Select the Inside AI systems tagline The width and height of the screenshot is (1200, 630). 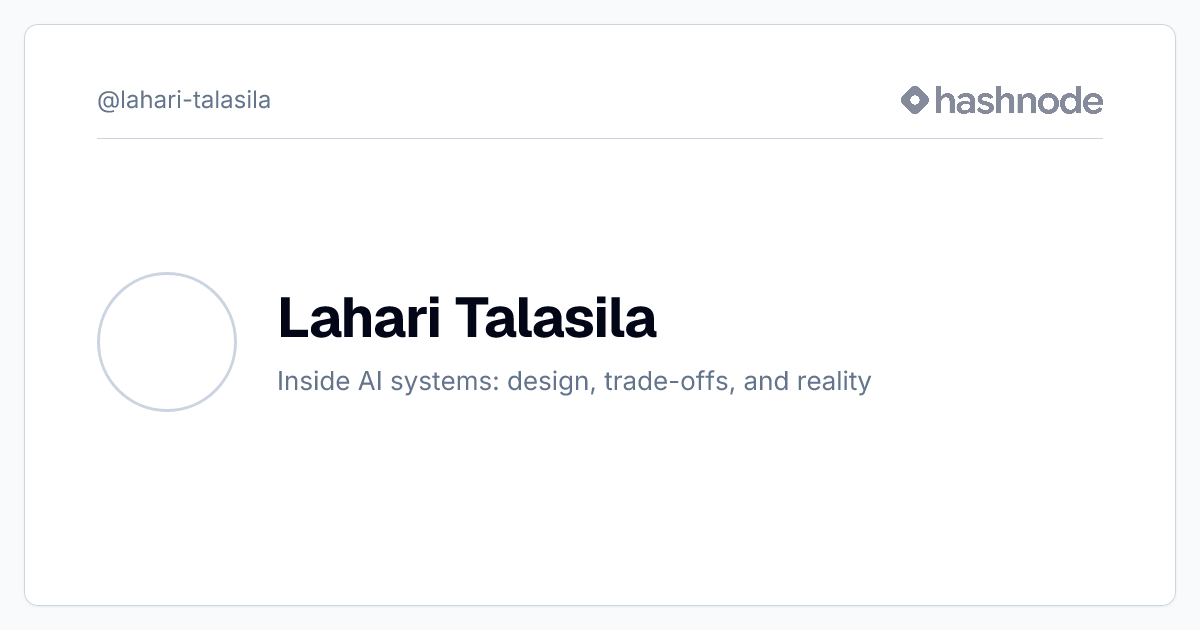pos(574,381)
